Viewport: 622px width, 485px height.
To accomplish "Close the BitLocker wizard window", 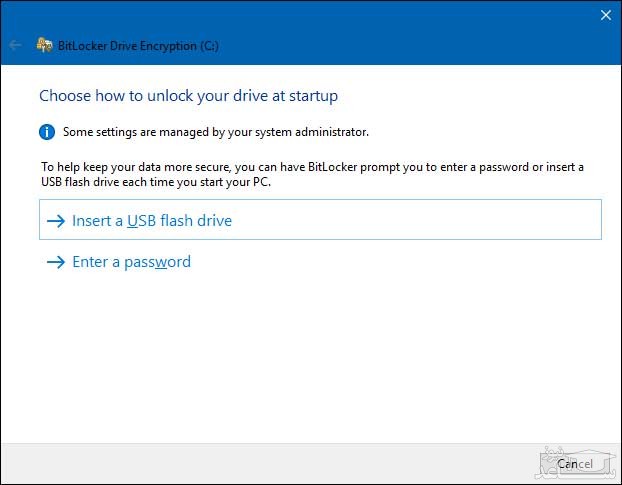I will [606, 15].
